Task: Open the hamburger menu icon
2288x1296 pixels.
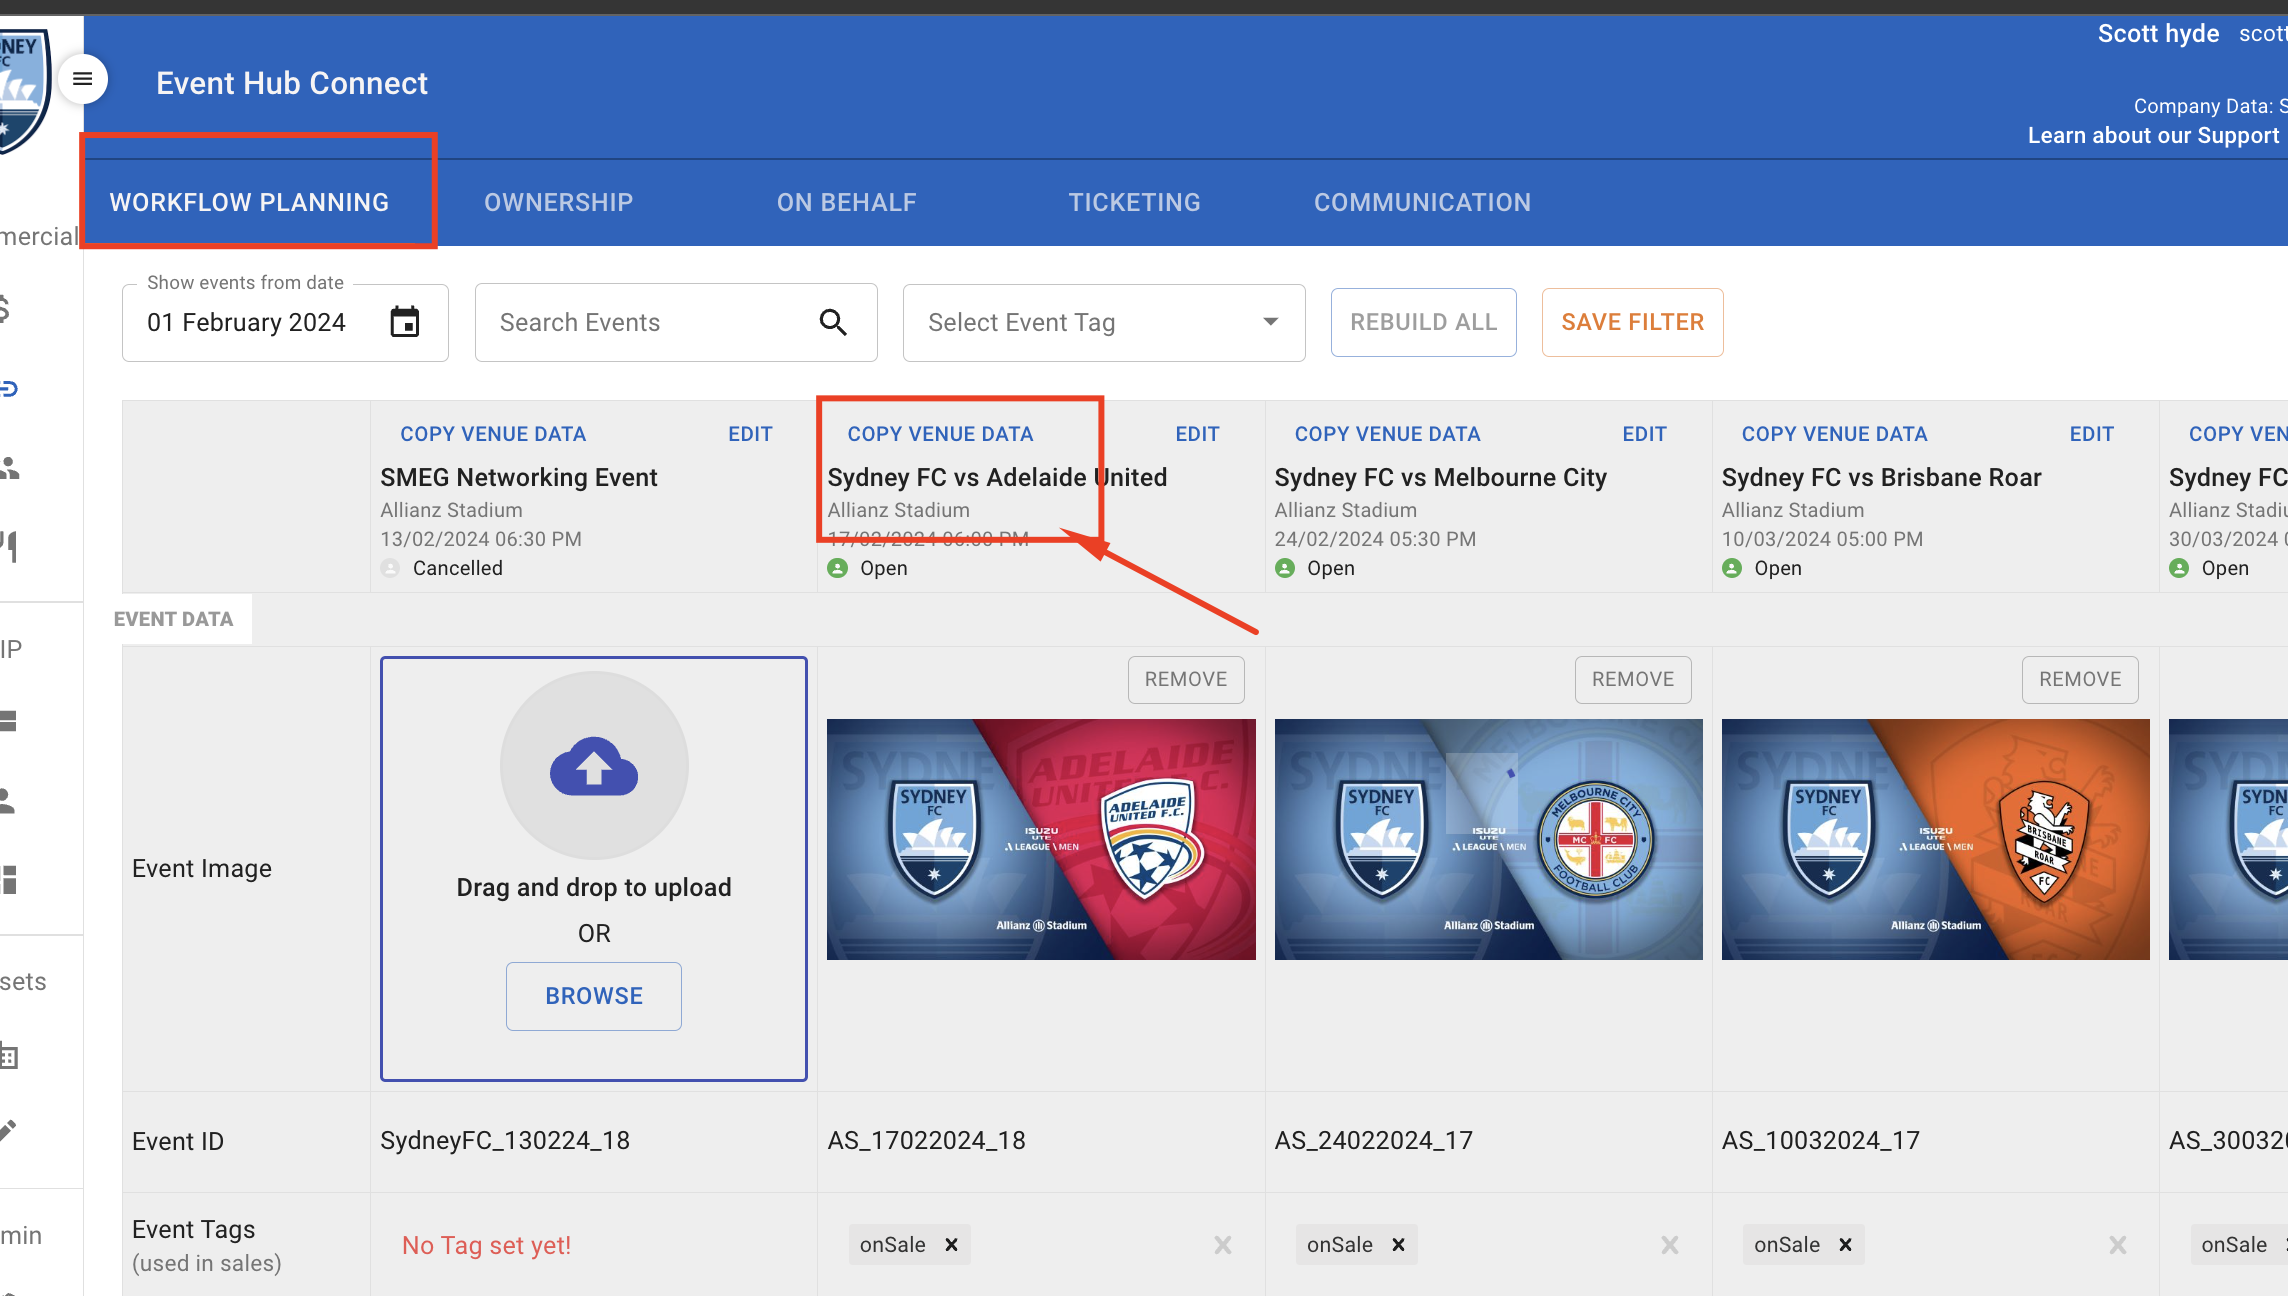Action: coord(83,79)
